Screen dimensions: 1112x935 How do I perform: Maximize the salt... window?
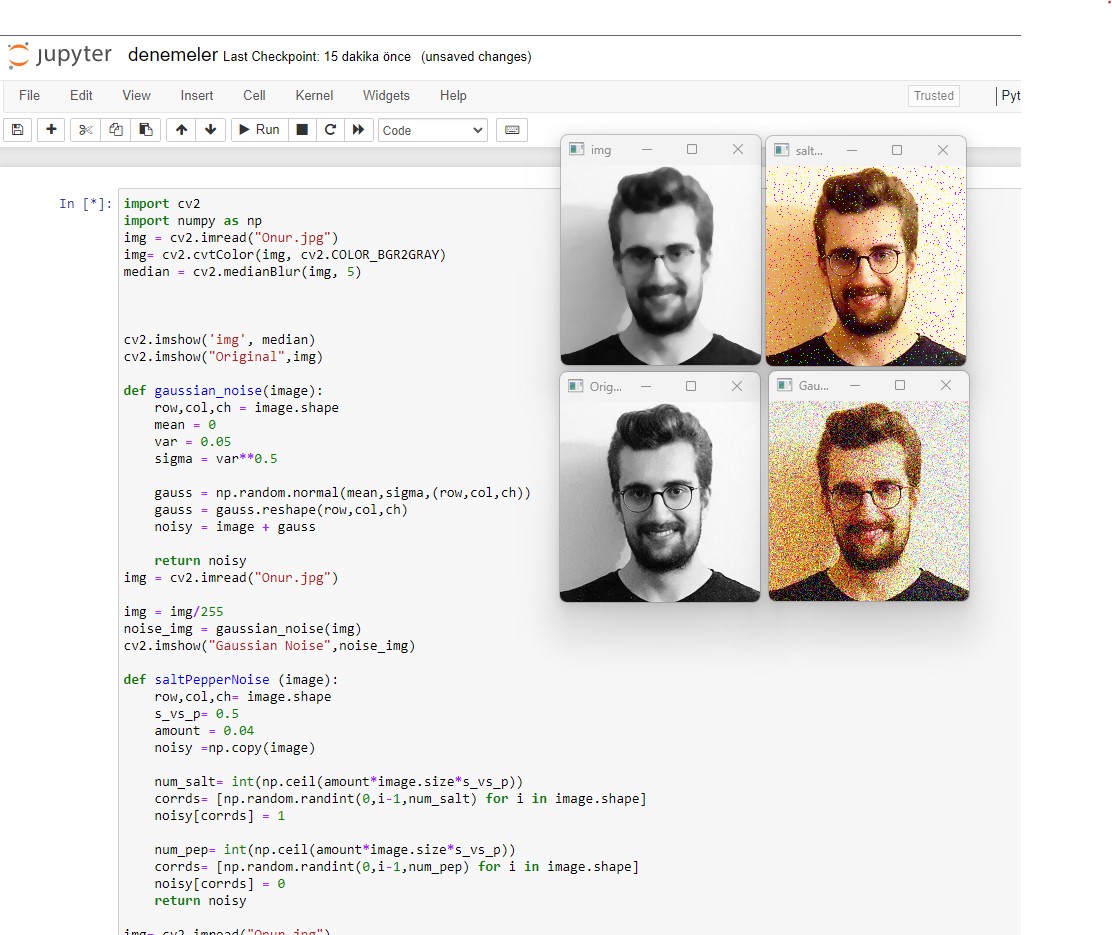pyautogui.click(x=897, y=150)
